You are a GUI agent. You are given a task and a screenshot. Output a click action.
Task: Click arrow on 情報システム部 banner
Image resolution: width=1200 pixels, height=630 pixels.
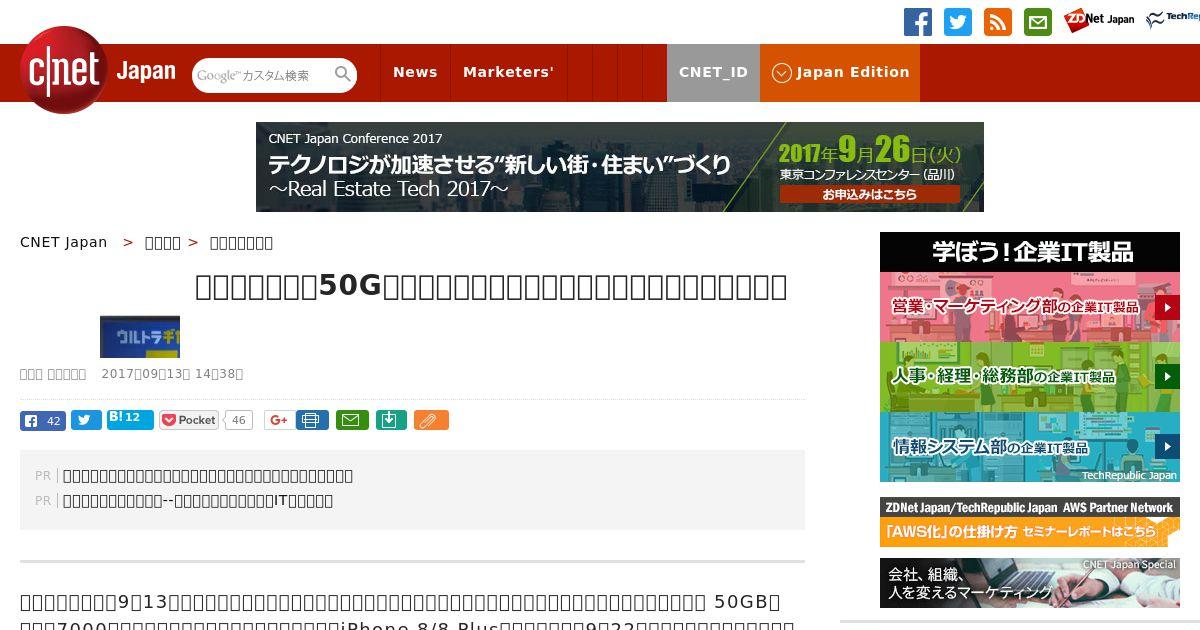(1167, 447)
